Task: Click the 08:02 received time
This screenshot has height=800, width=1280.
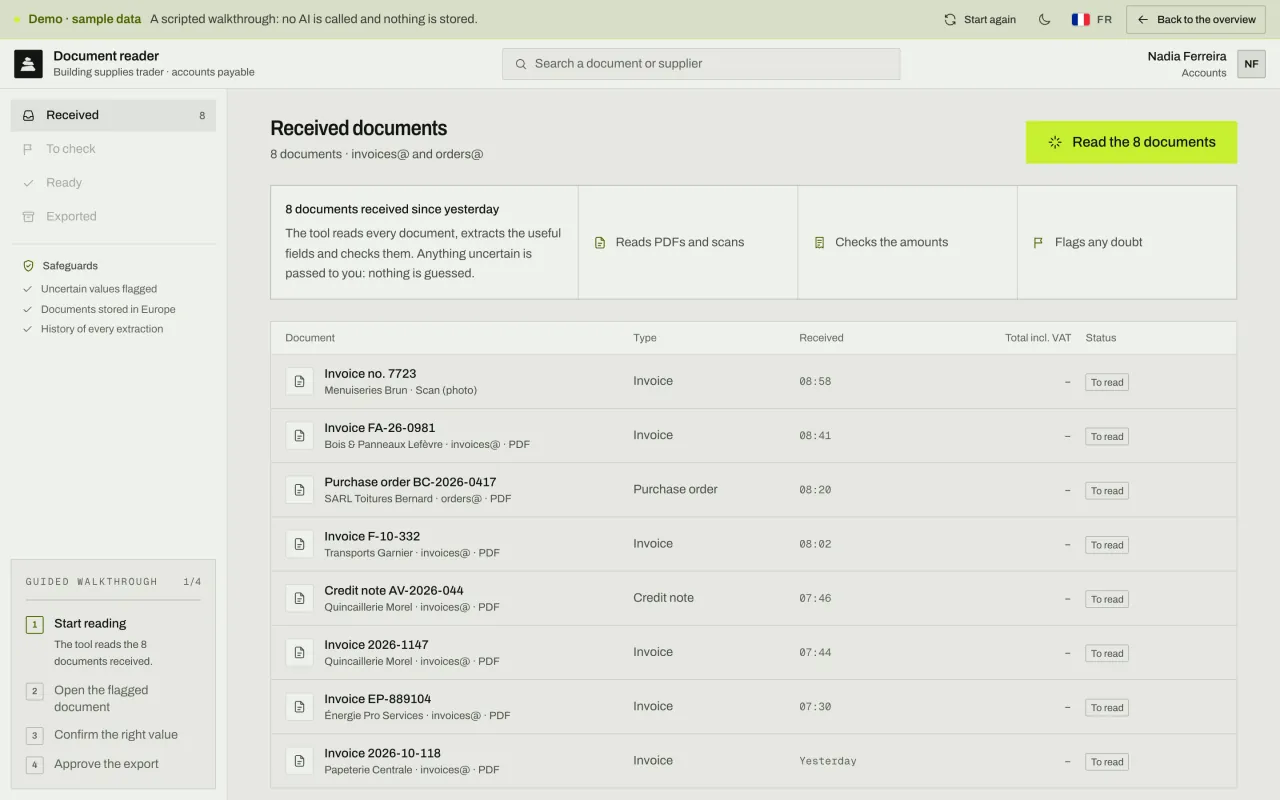Action: point(815,544)
